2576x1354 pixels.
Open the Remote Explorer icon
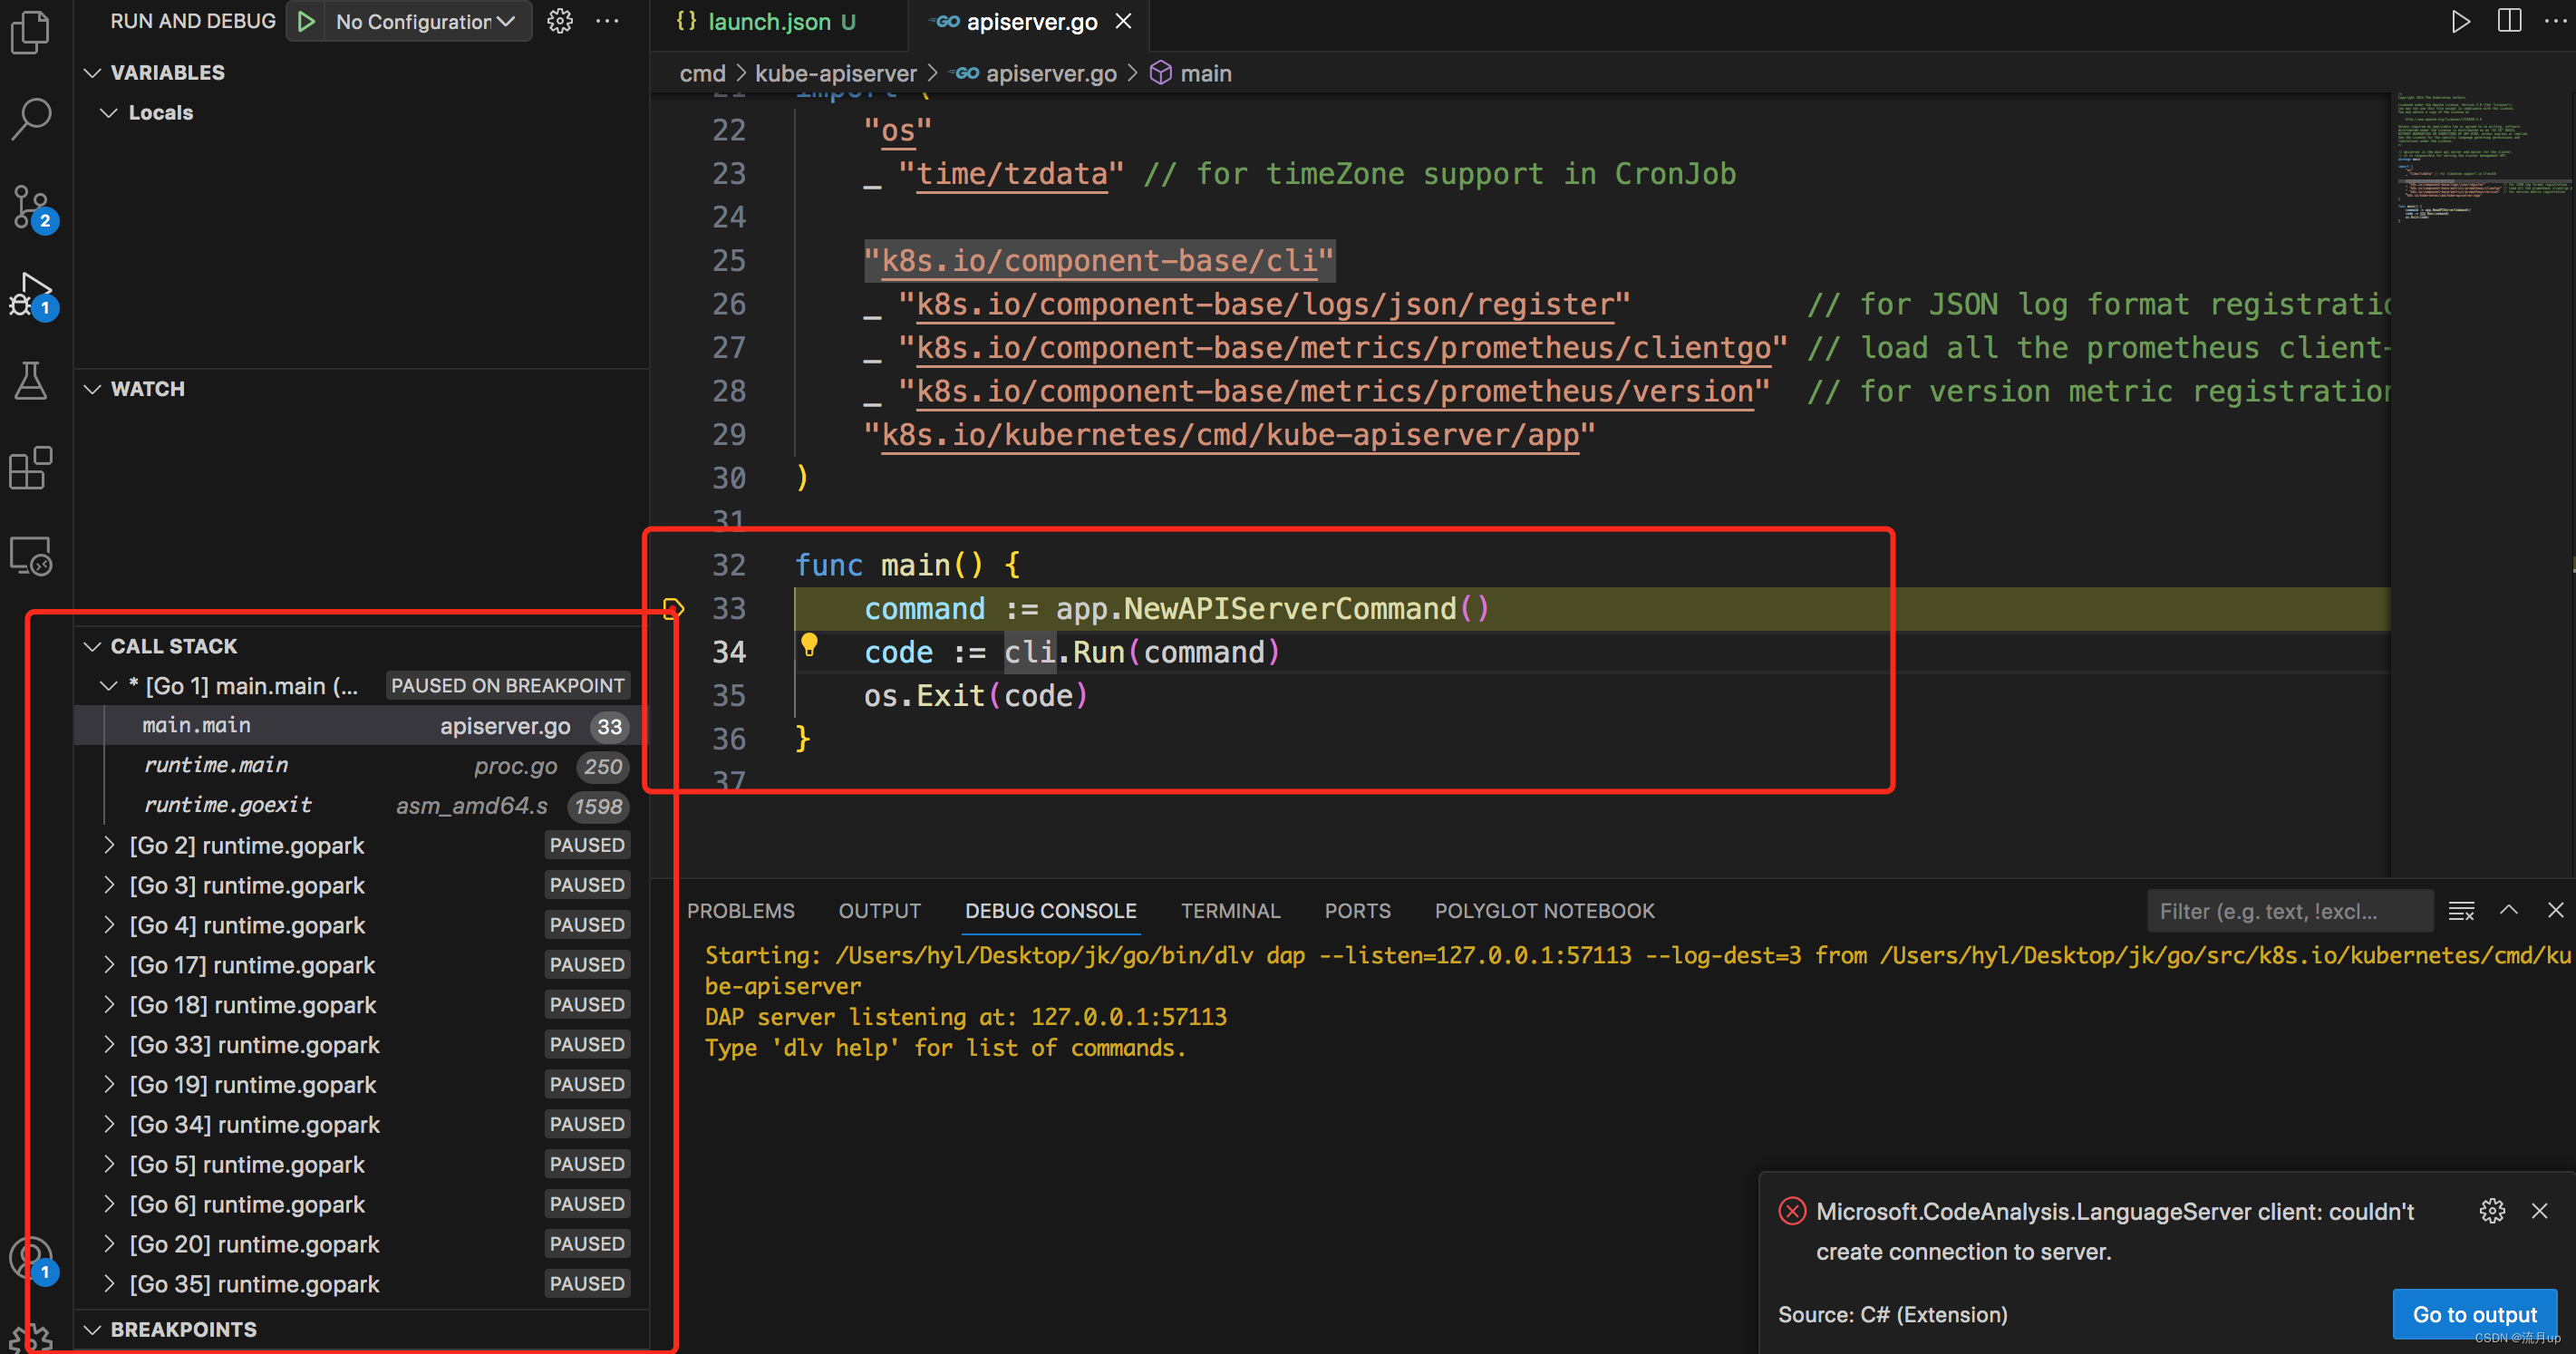coord(30,556)
